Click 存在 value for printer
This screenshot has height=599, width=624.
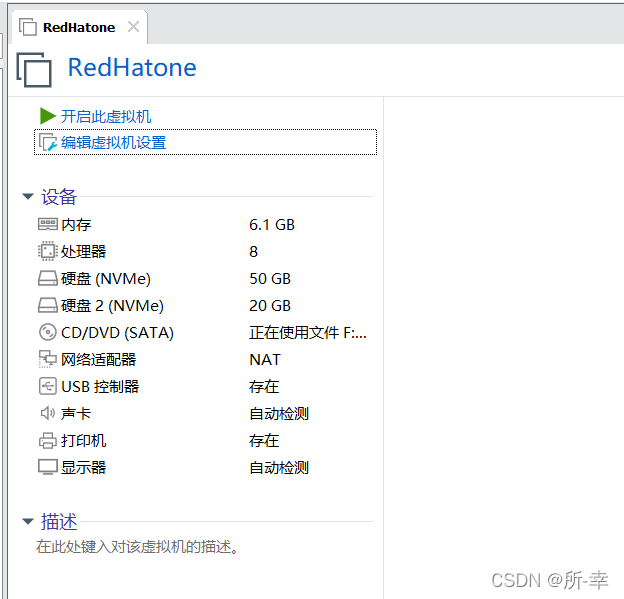(x=264, y=441)
